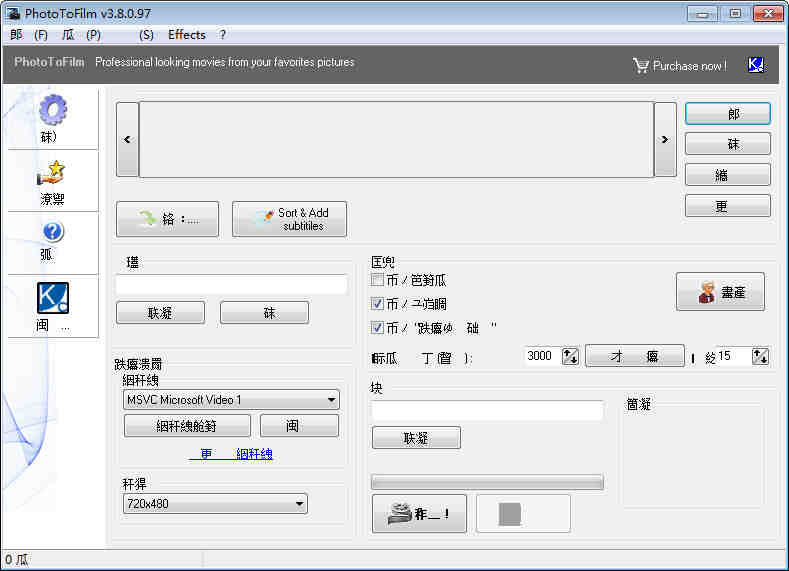The height and width of the screenshot is (571, 789).
Task: Click the green arrow button left of Sort & Add subtitles
Action: pos(168,219)
